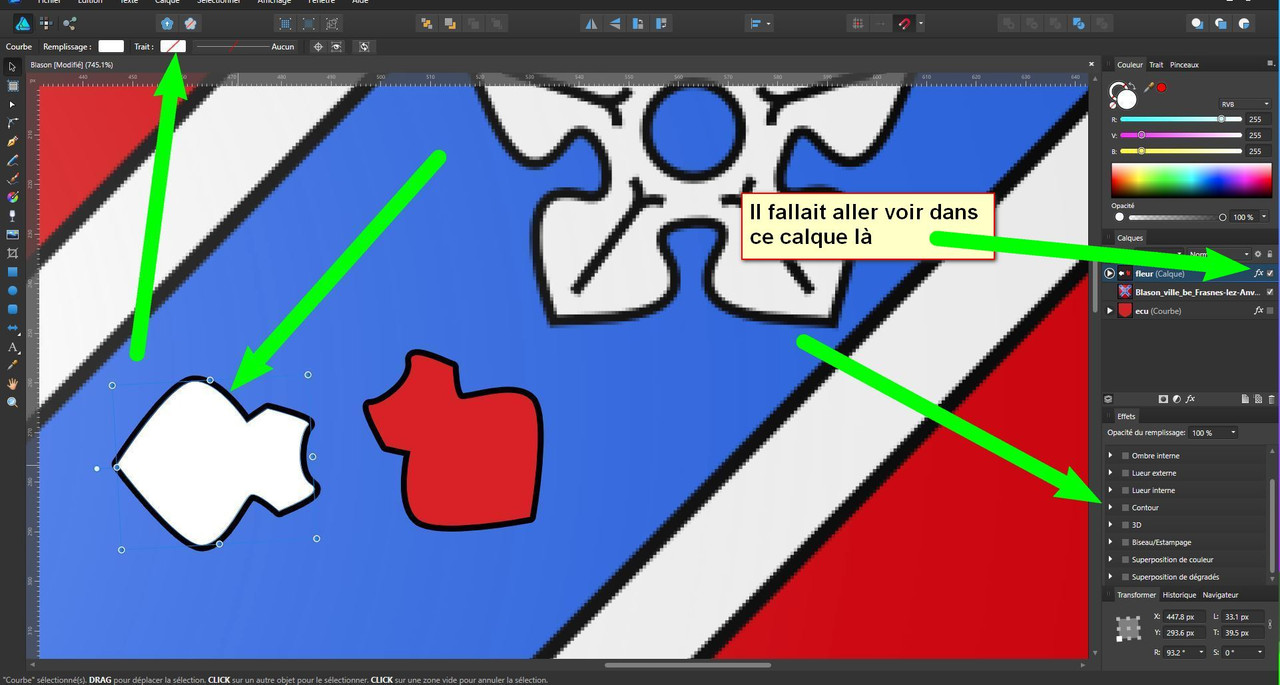This screenshot has width=1280, height=685.
Task: Open the Couleur tab
Action: (1129, 65)
